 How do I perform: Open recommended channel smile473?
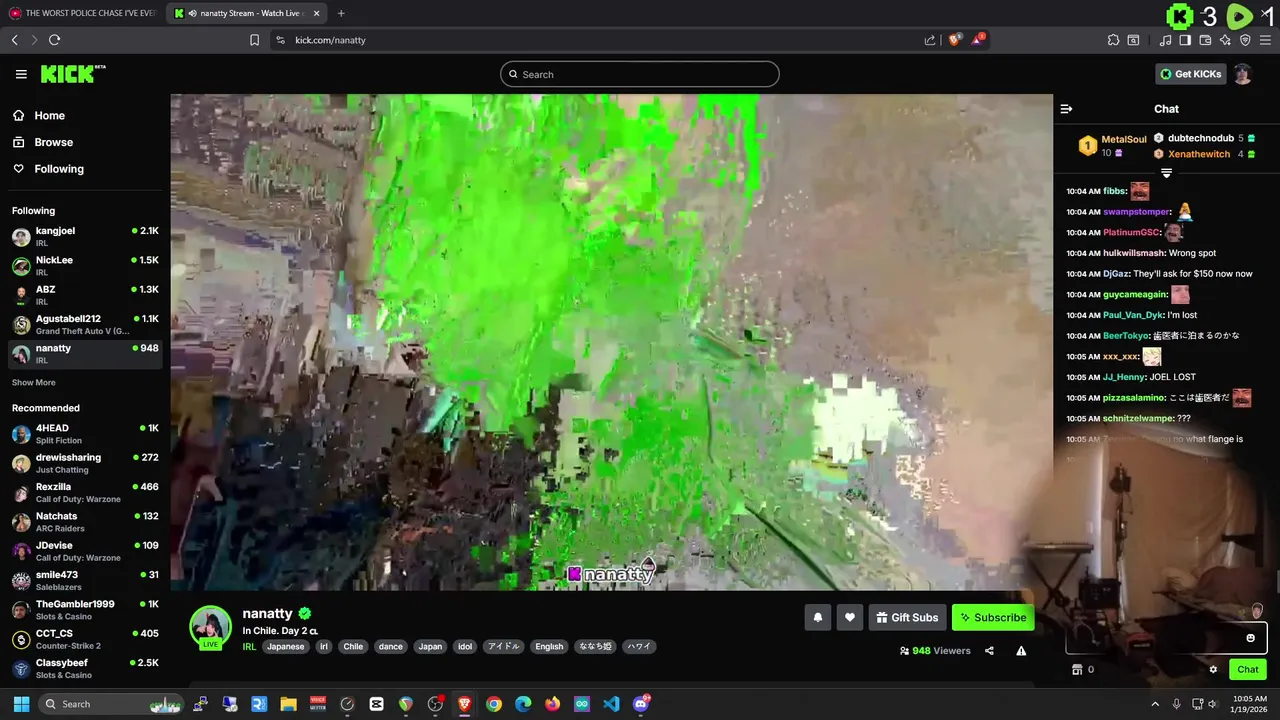[85, 580]
